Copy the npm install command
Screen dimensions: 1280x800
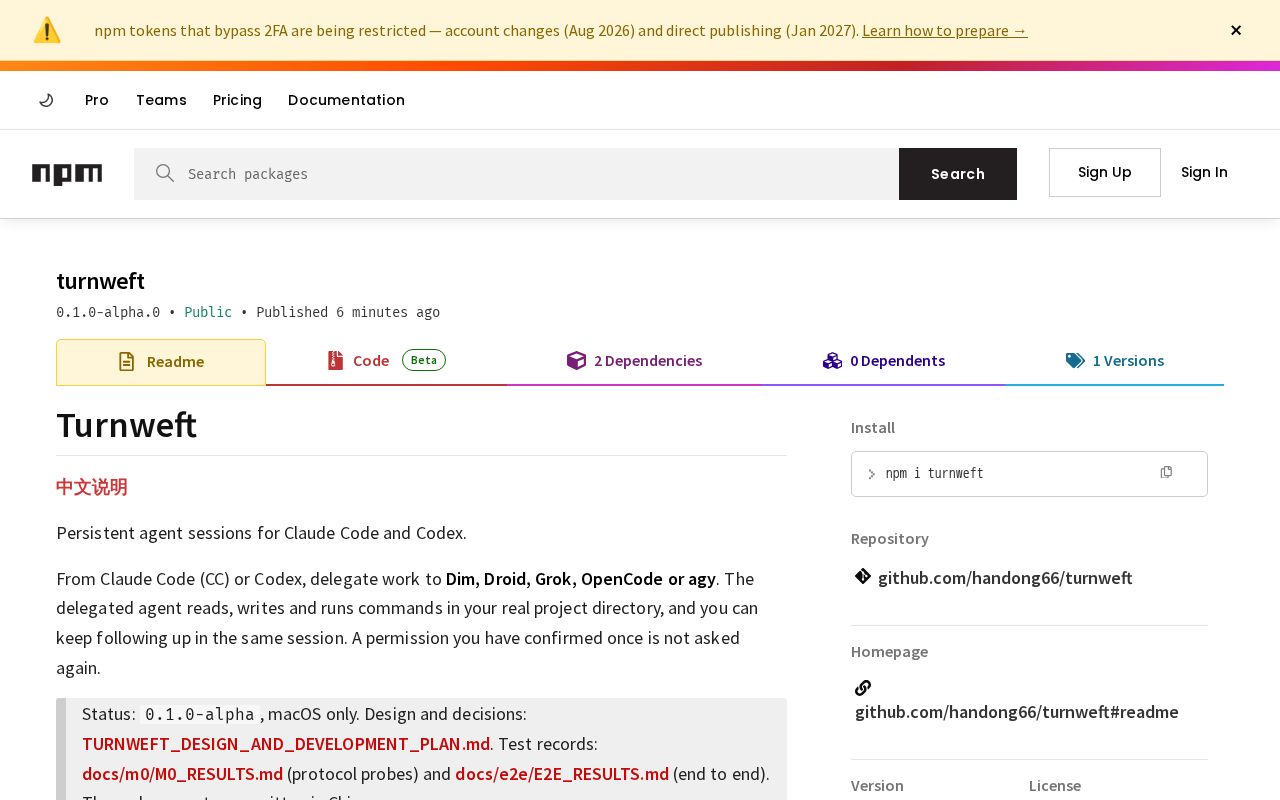(1166, 472)
